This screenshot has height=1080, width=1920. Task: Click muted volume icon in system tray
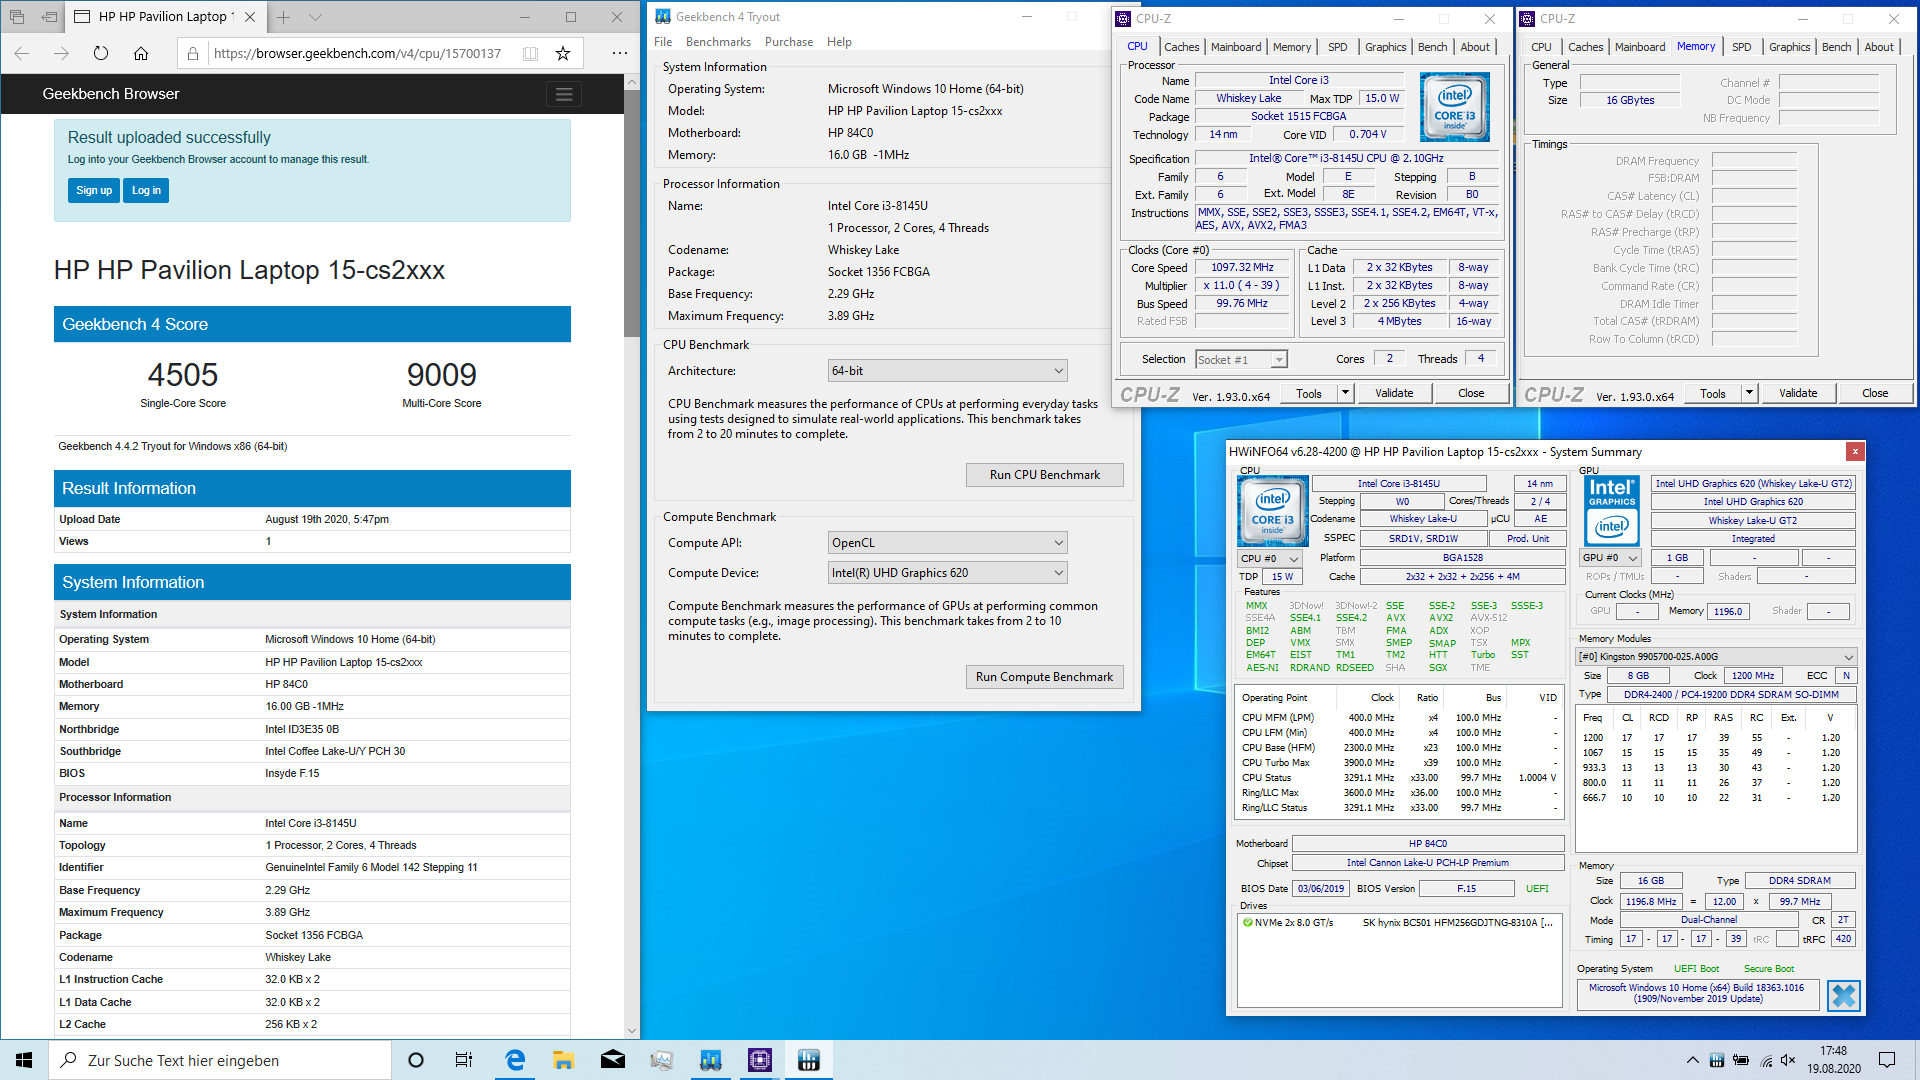[x=1788, y=1060]
